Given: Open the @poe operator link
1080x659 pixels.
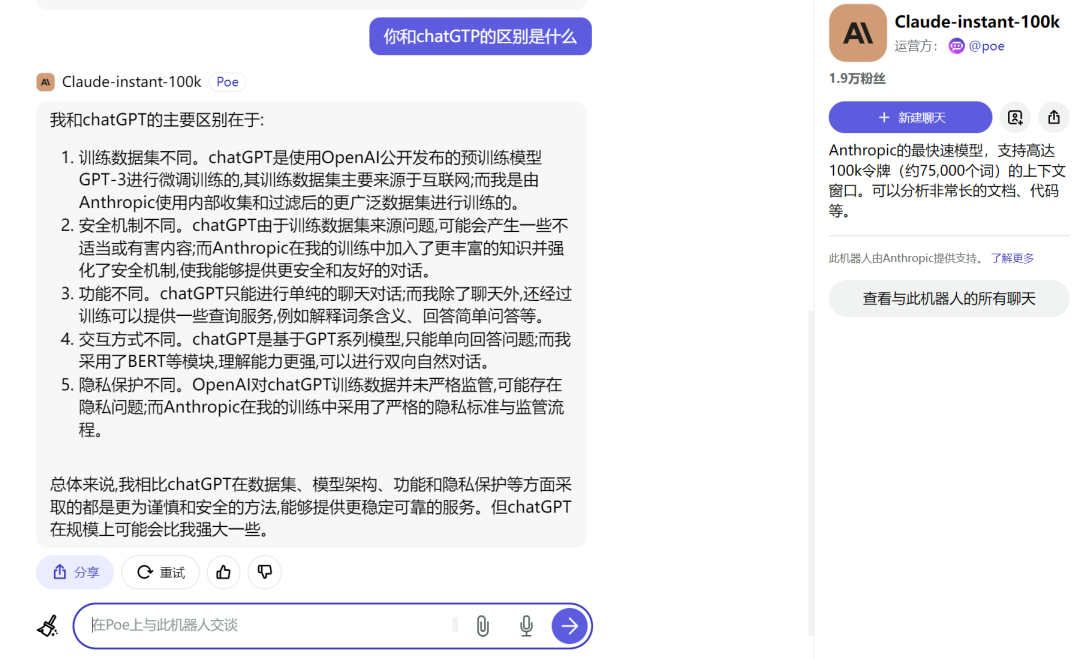Looking at the screenshot, I should [986, 46].
